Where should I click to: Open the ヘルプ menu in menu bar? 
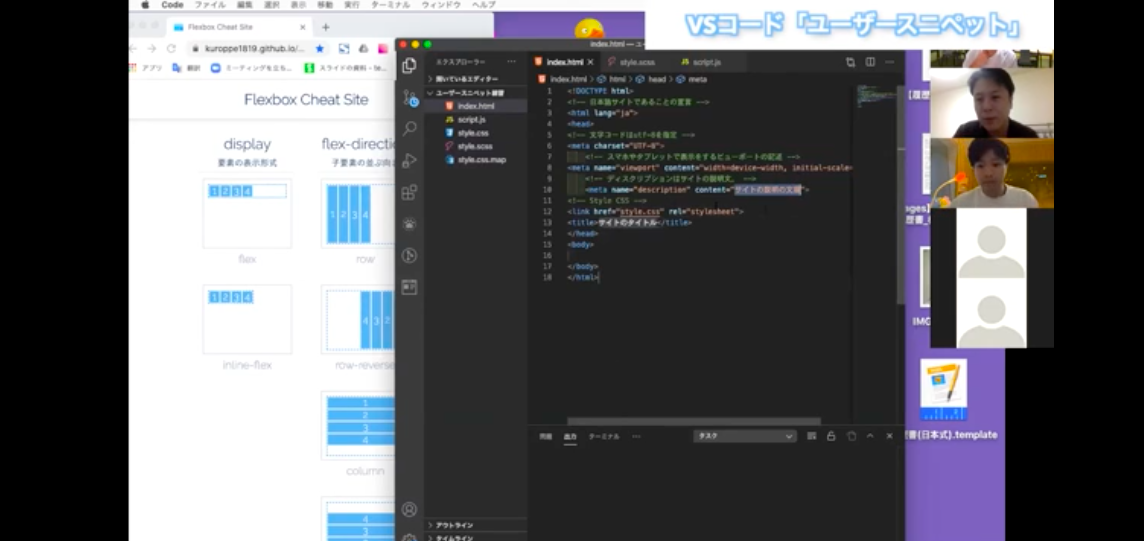click(483, 4)
